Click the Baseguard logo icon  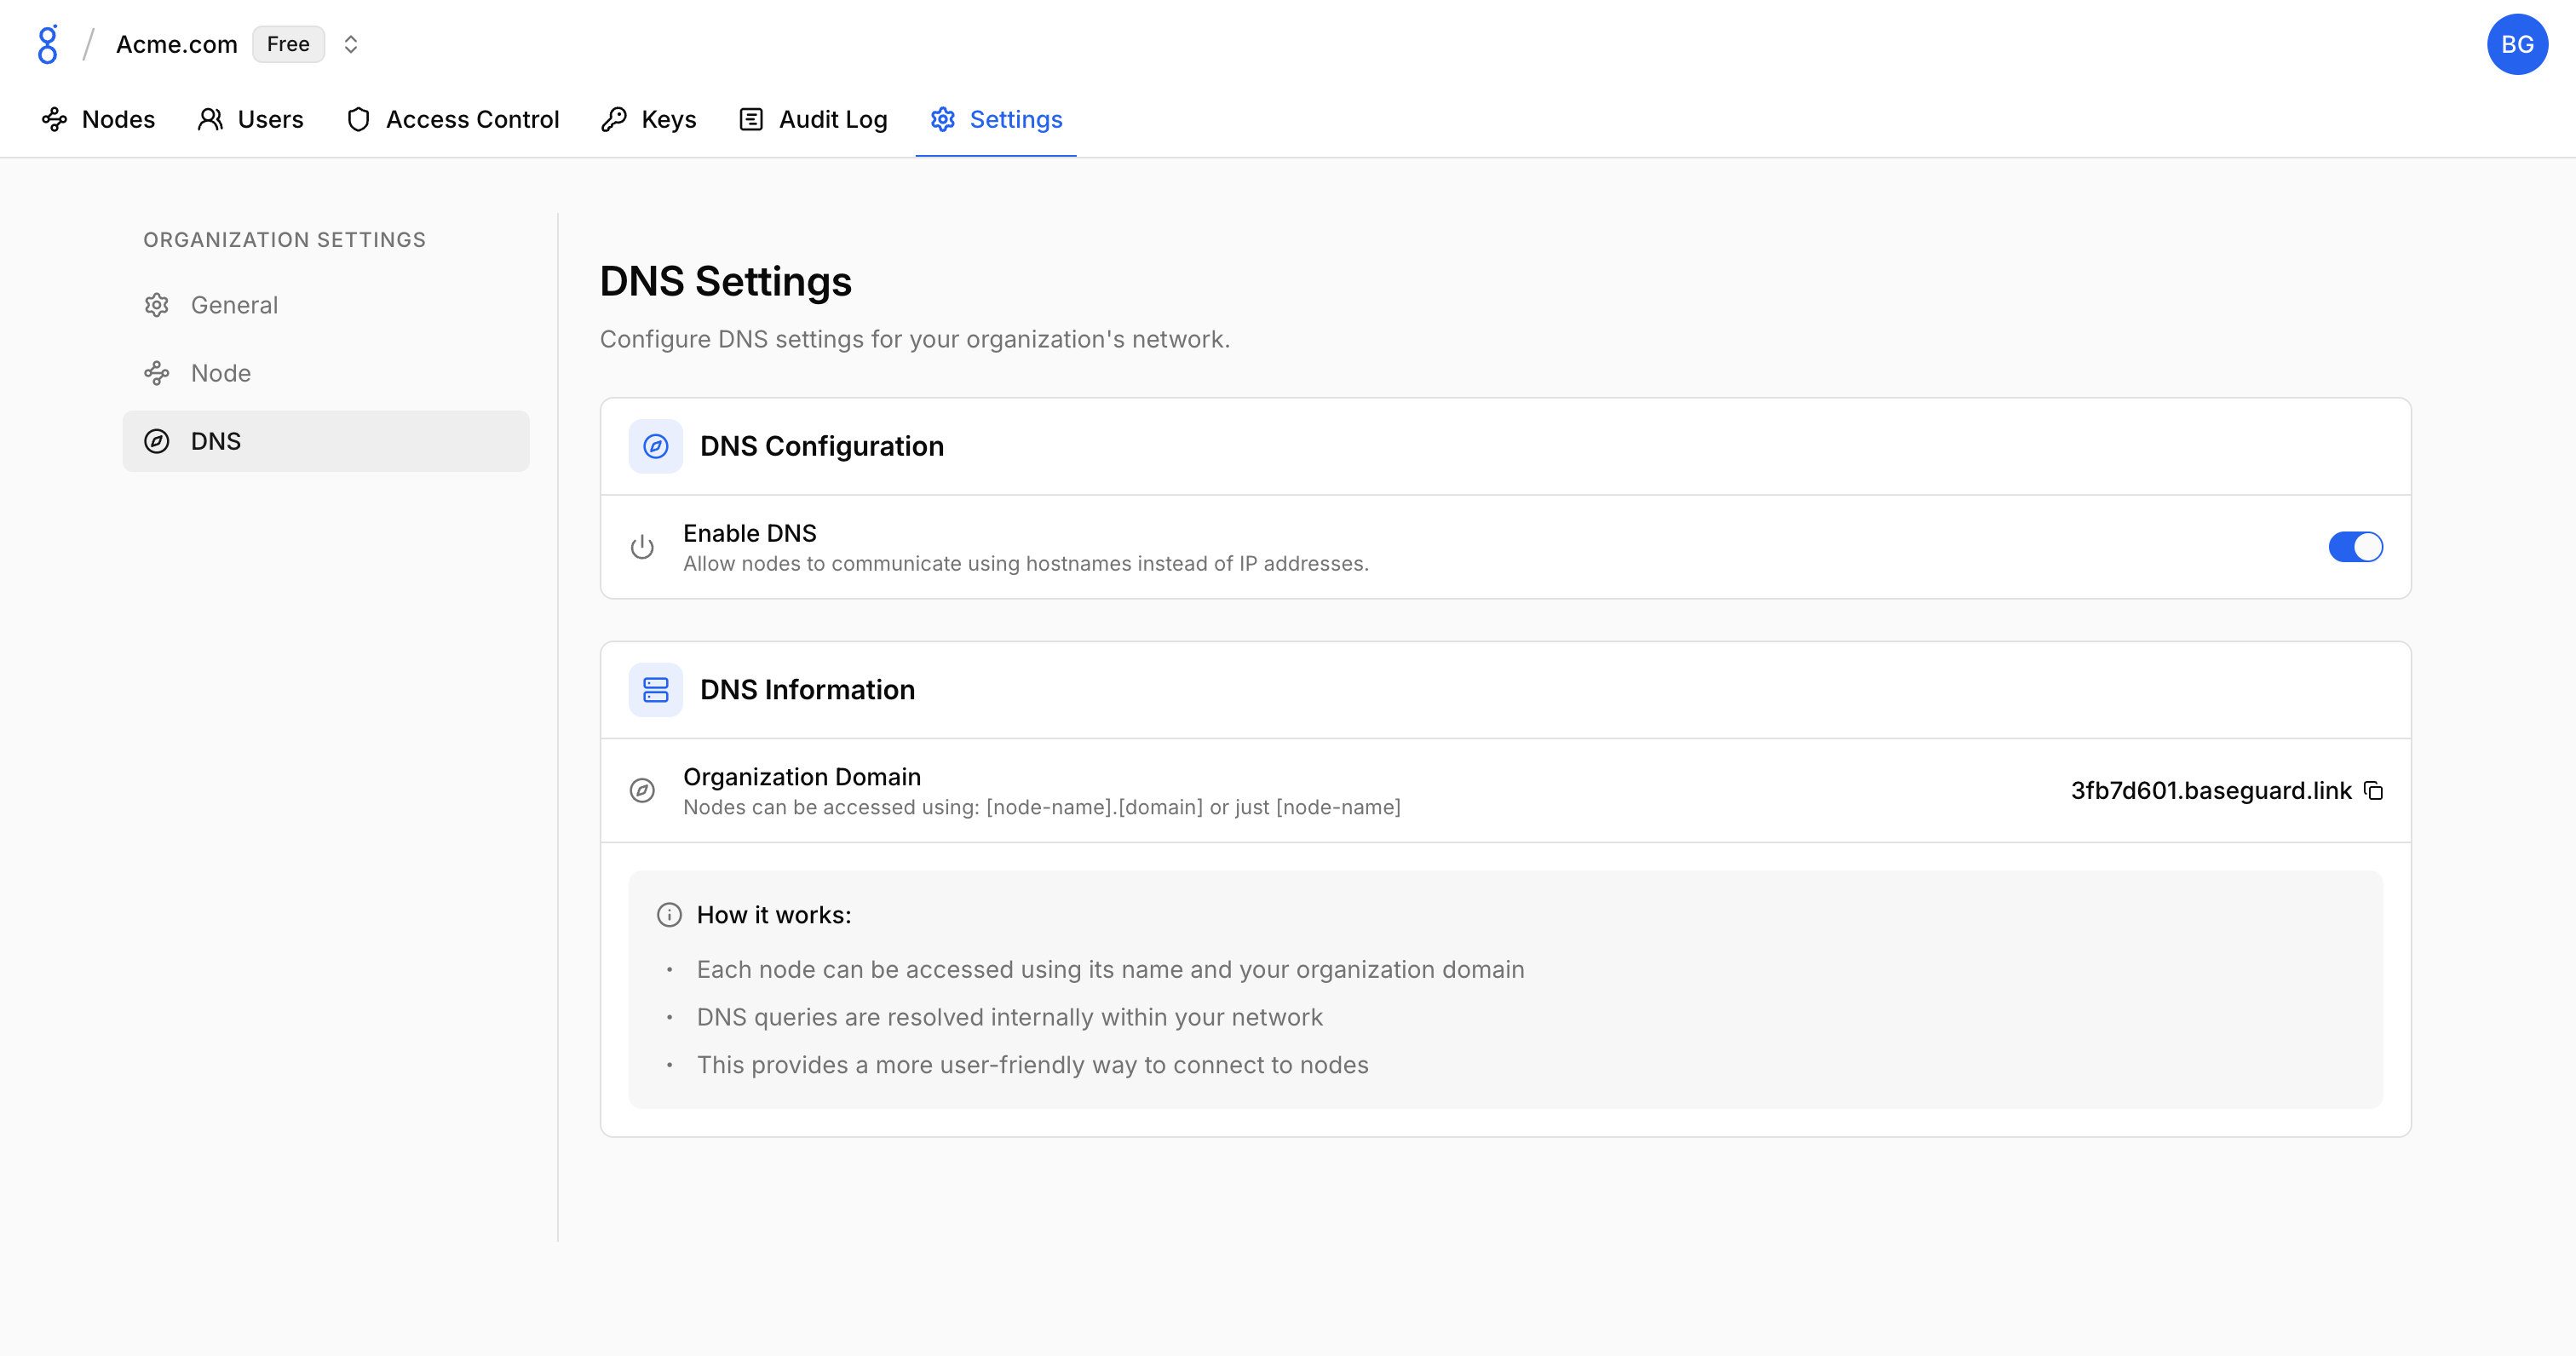pos(47,44)
